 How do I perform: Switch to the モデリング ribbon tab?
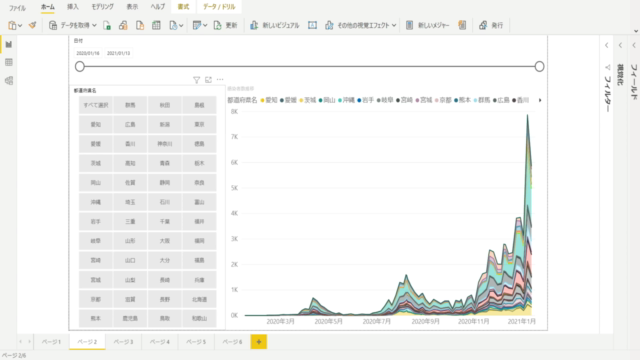coord(102,7)
